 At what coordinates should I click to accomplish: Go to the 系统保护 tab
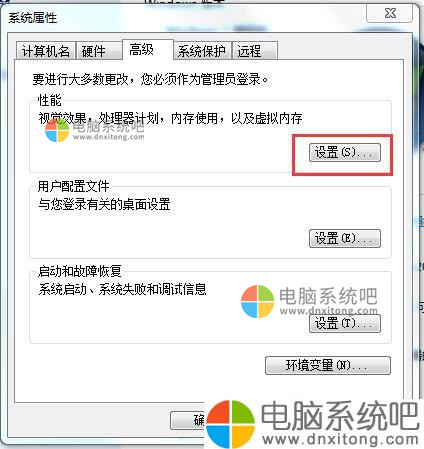(202, 51)
